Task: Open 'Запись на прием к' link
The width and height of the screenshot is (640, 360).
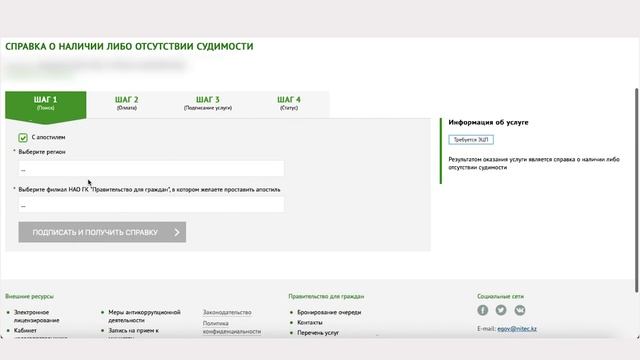Action: (133, 331)
